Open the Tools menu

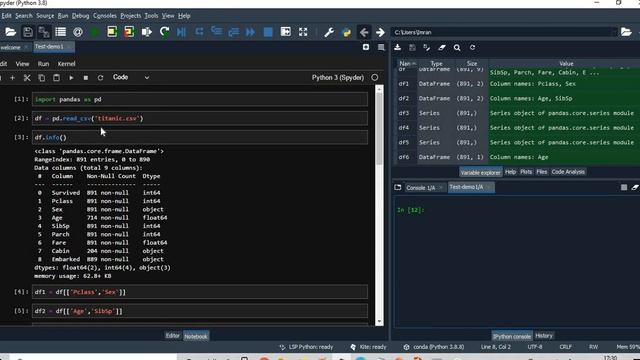tap(151, 16)
